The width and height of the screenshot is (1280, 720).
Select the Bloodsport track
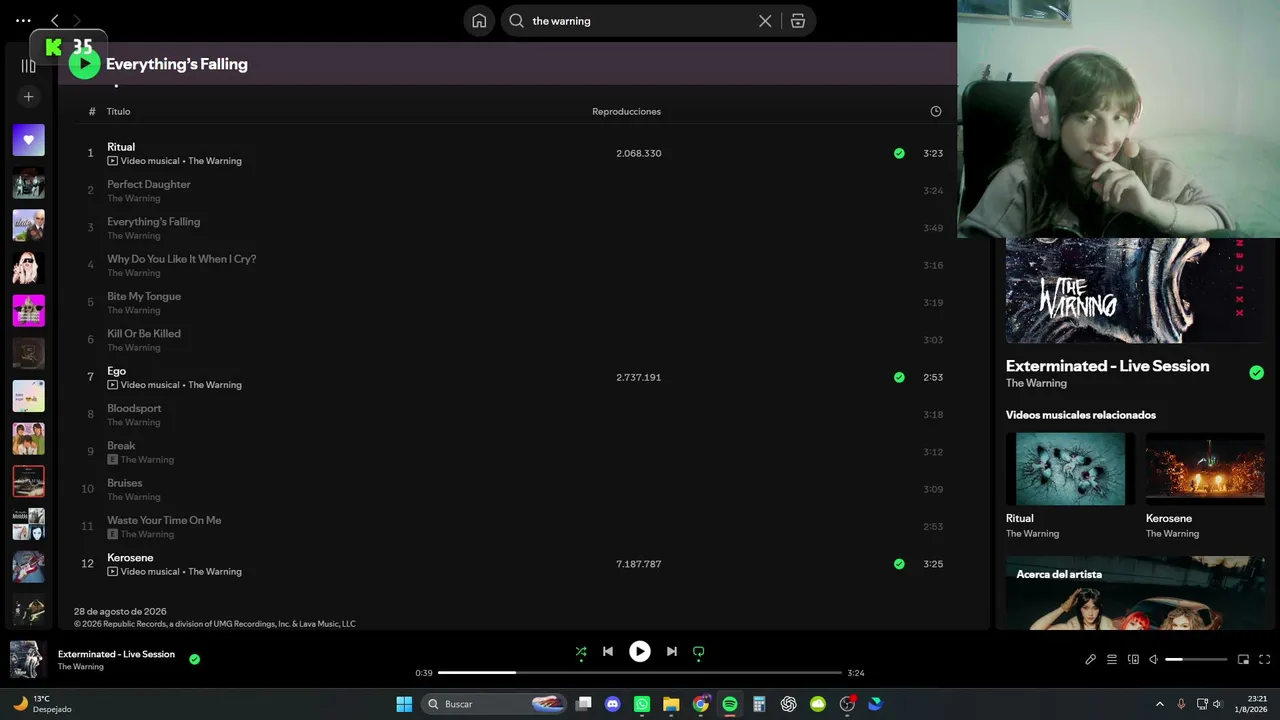point(134,408)
